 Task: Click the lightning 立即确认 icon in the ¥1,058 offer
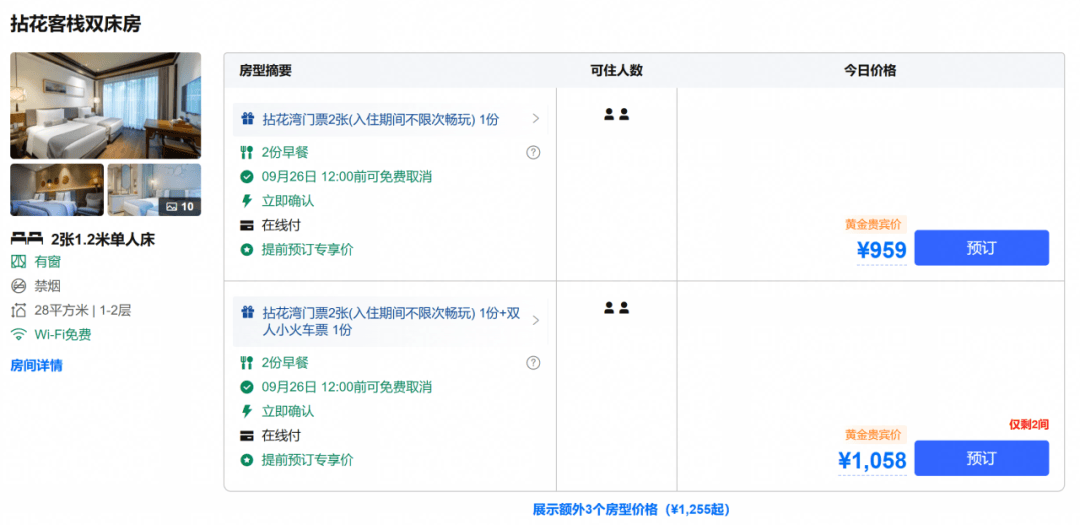click(247, 411)
